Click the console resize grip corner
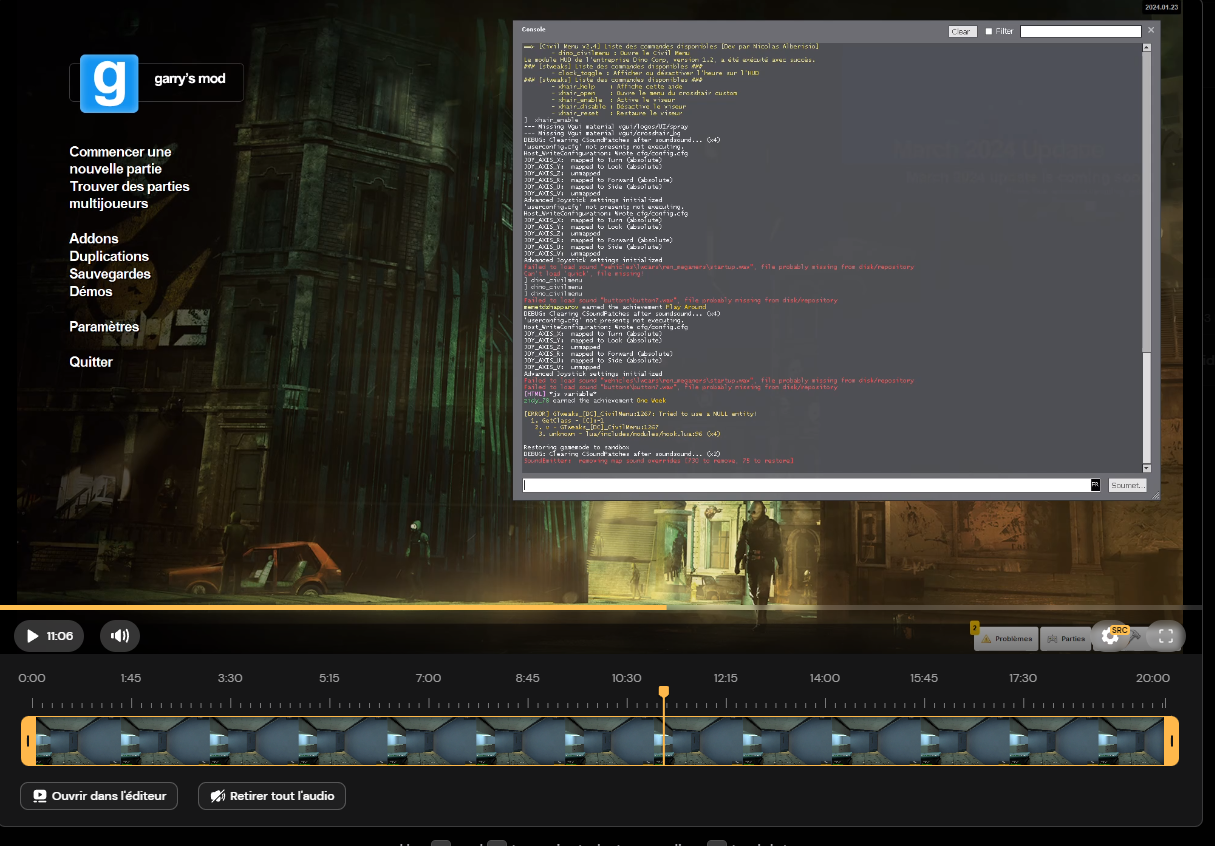 1155,494
